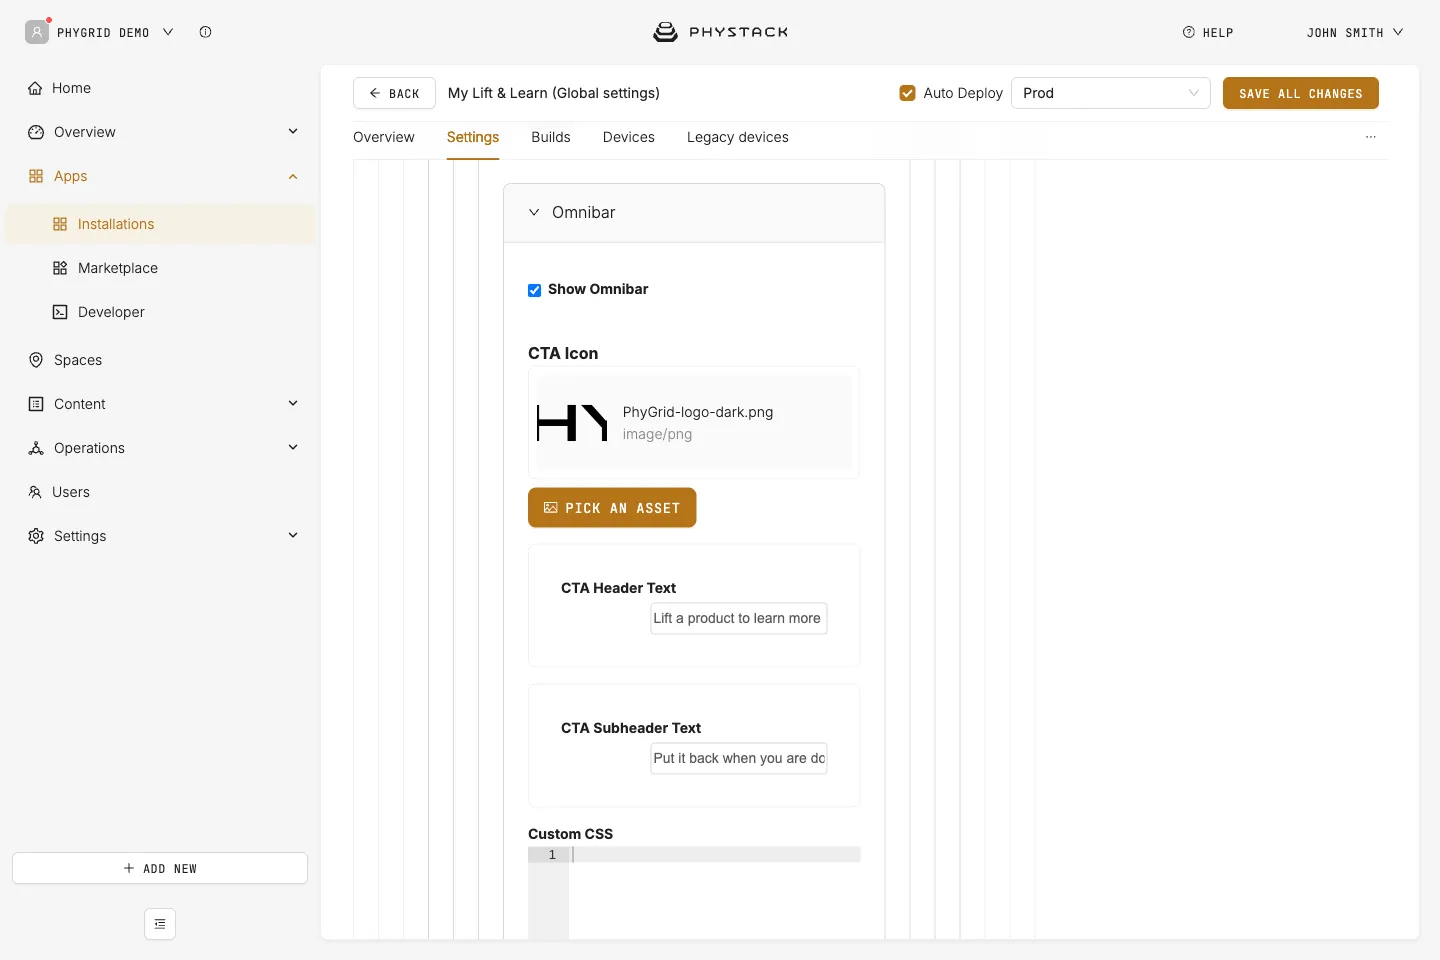Click Save All Changes
The height and width of the screenshot is (960, 1440).
(x=1301, y=93)
